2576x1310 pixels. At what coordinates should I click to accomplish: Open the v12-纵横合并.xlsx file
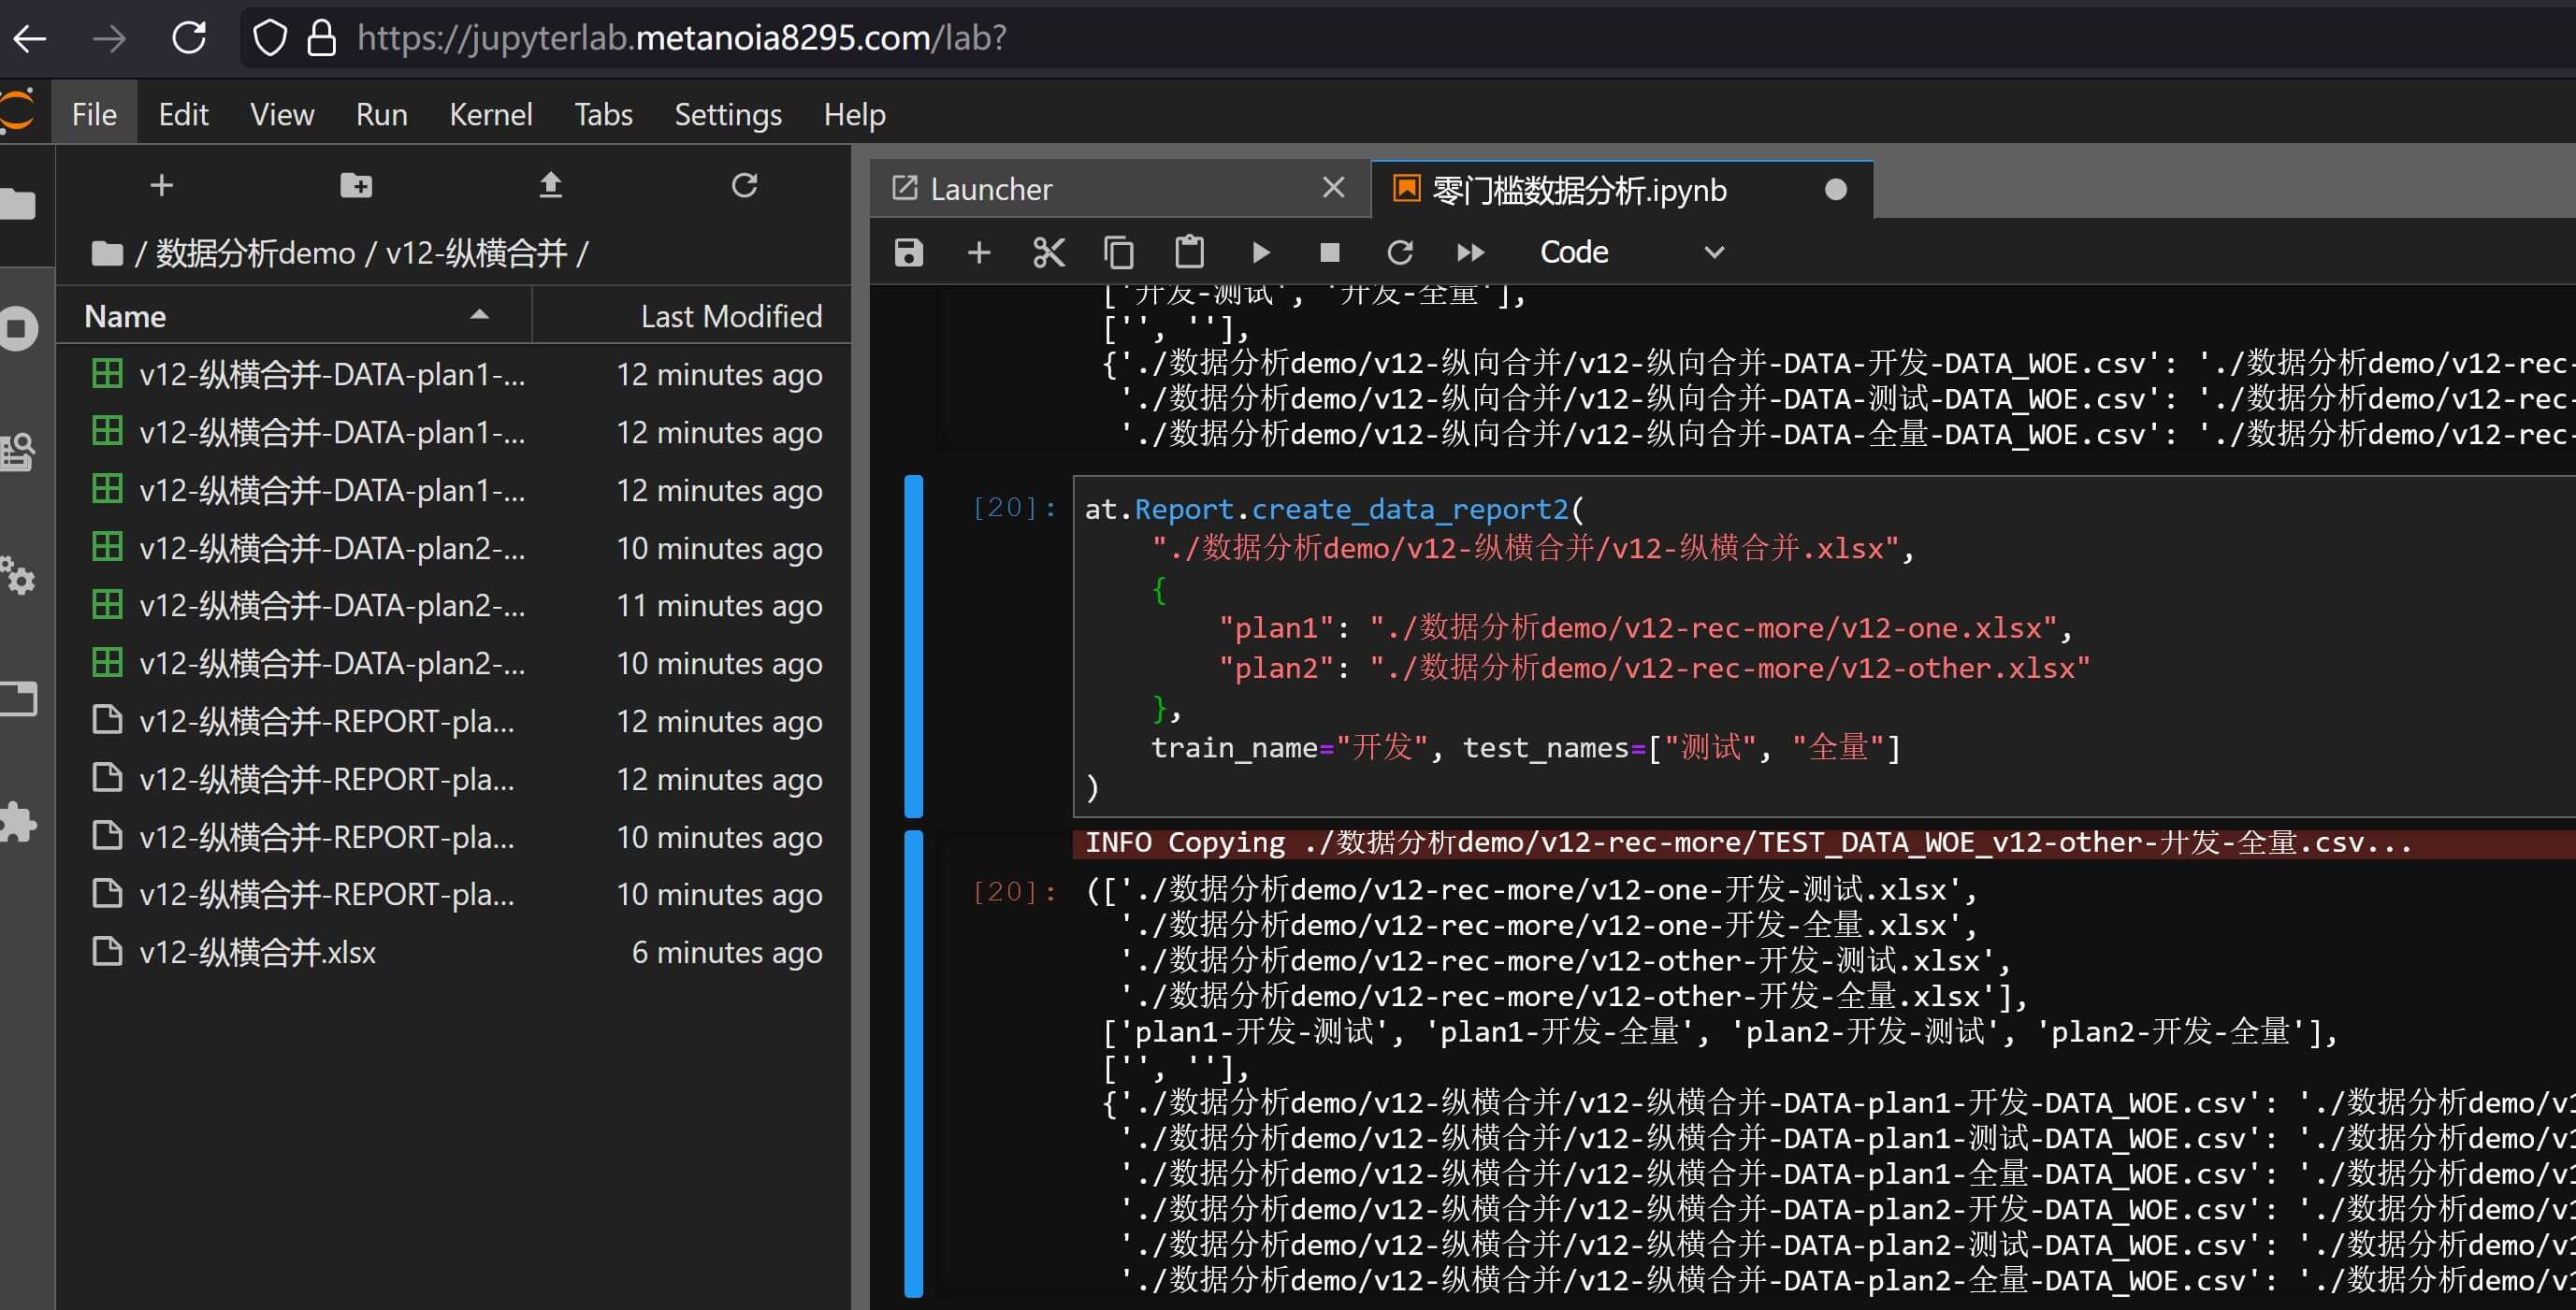point(257,952)
